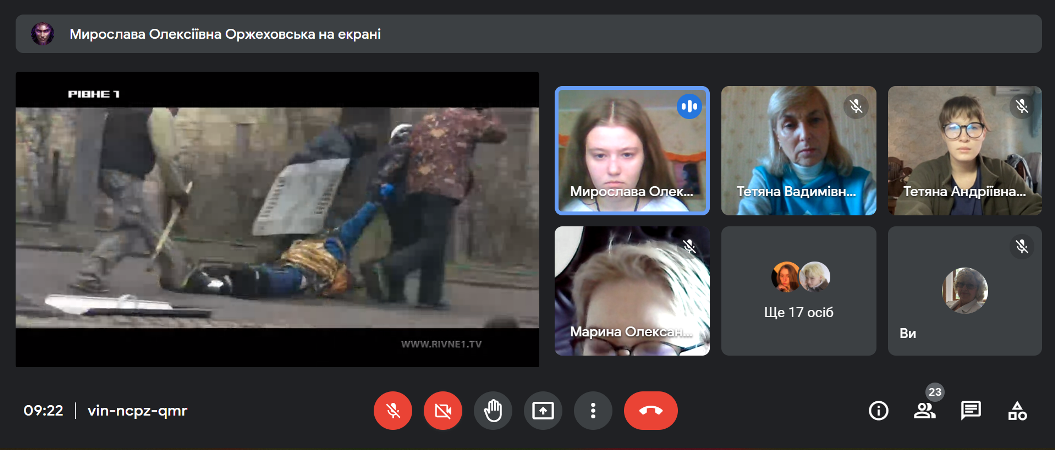This screenshot has width=1055, height=450.
Task: Select Марина Олександрівна's video tile
Action: (632, 291)
